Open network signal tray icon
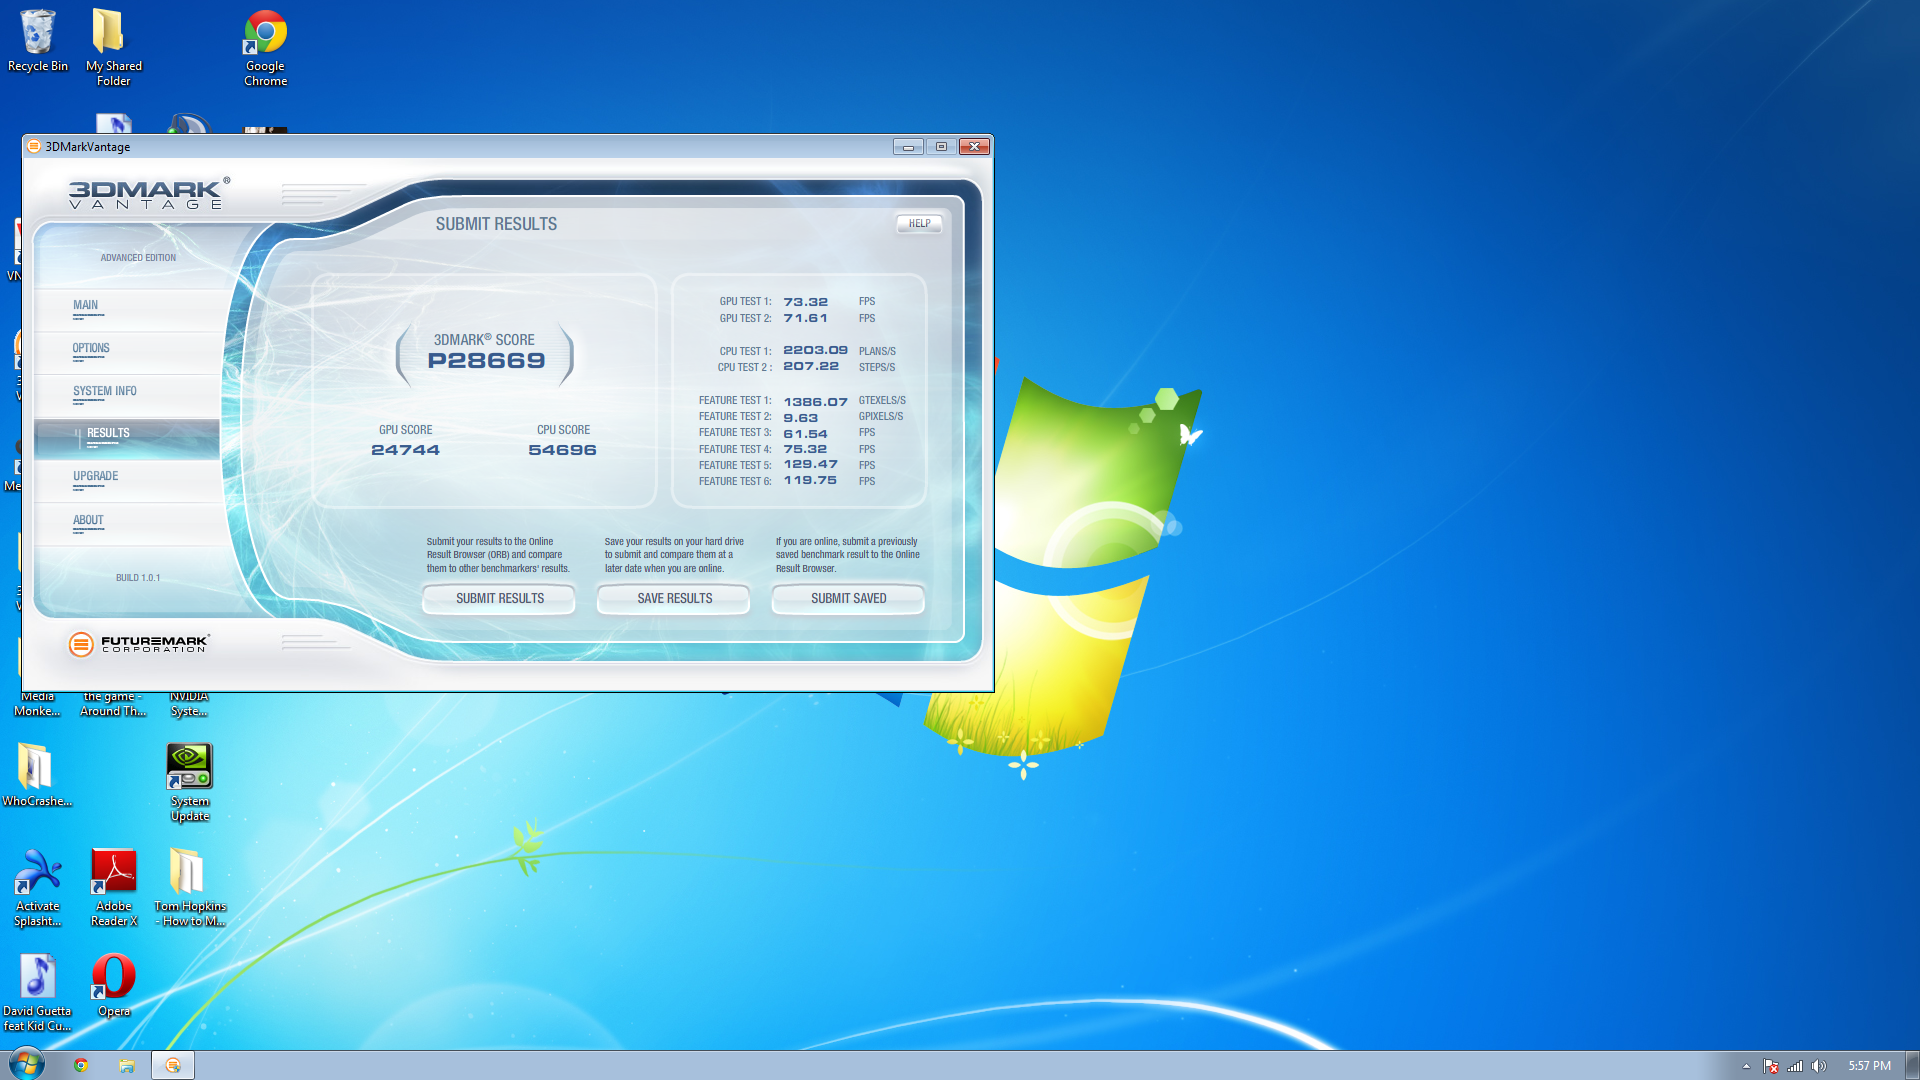Viewport: 1920px width, 1080px height. click(x=1795, y=1066)
